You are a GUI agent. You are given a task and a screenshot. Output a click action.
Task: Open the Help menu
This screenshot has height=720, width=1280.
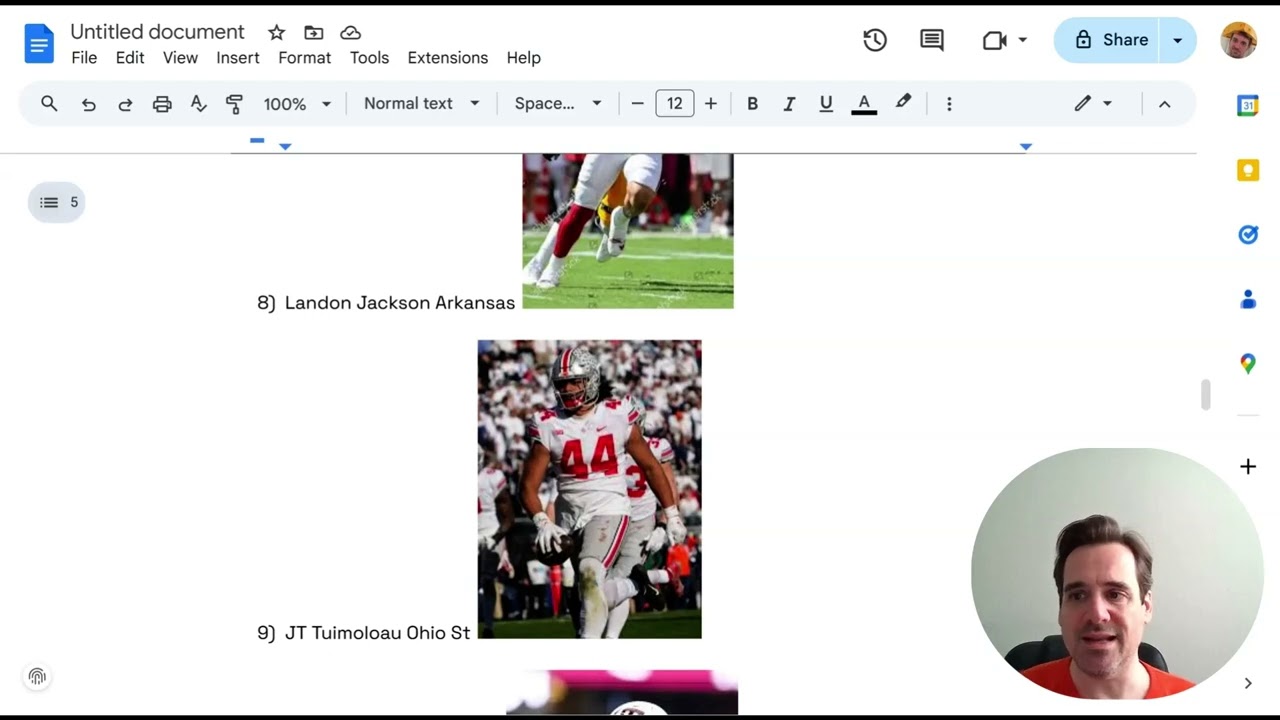click(x=523, y=58)
